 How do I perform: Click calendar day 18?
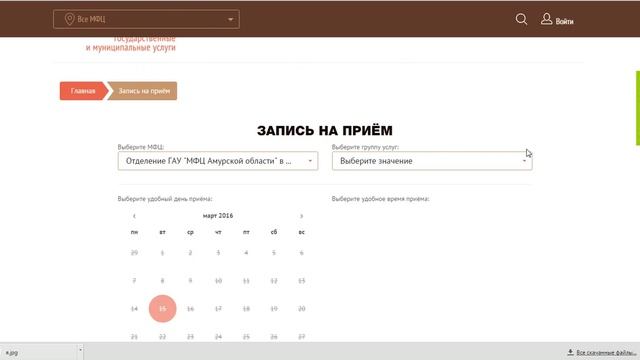tap(246, 309)
